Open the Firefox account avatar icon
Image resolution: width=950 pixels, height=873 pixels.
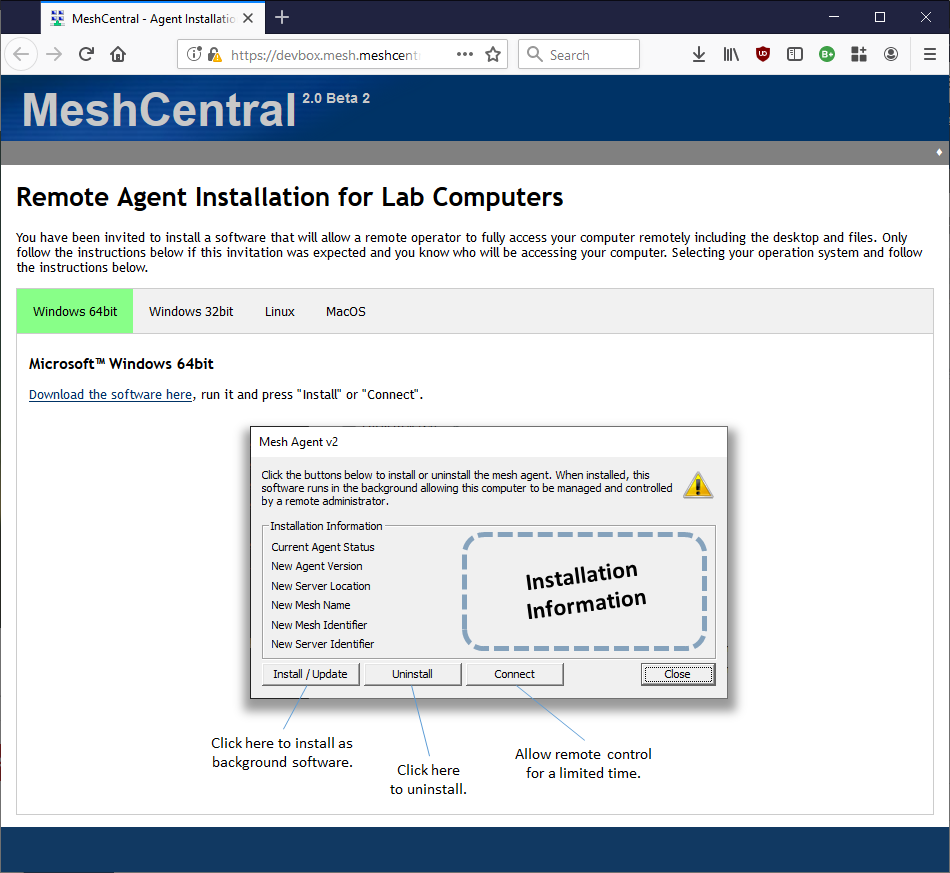coord(891,55)
